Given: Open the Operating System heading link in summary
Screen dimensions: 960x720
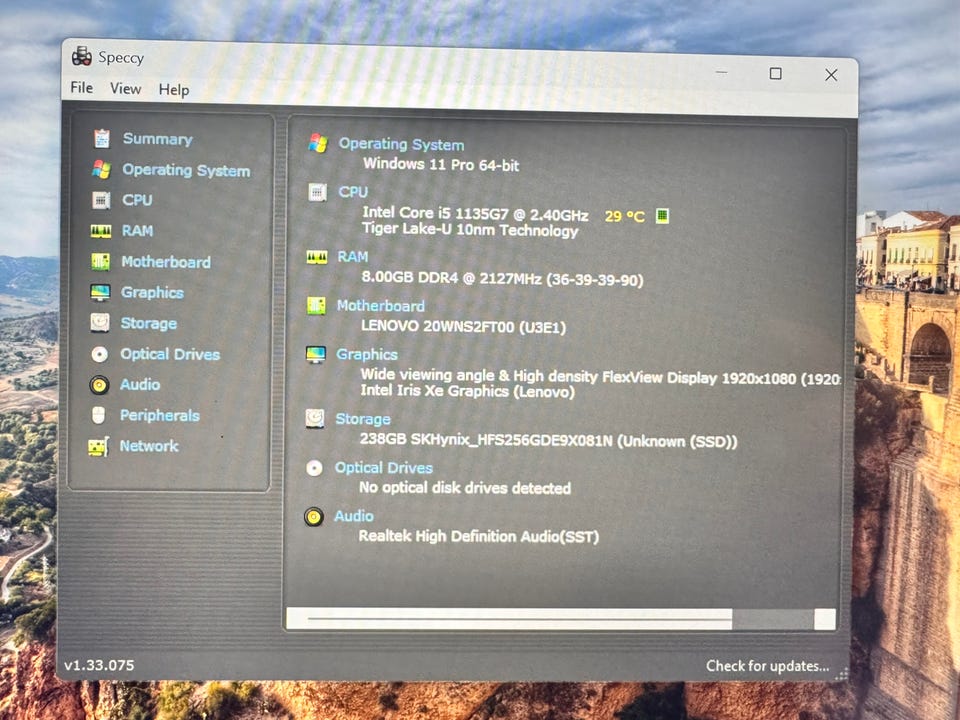Looking at the screenshot, I should pos(402,144).
